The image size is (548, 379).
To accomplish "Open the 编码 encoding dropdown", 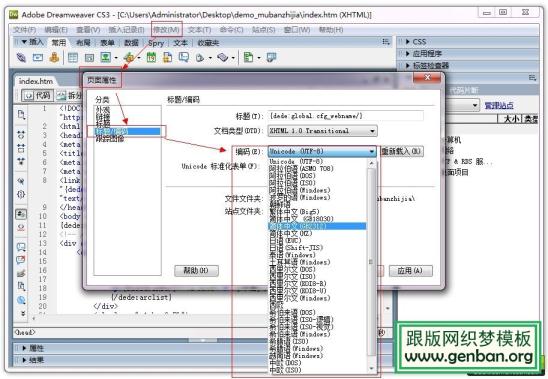I will 322,151.
